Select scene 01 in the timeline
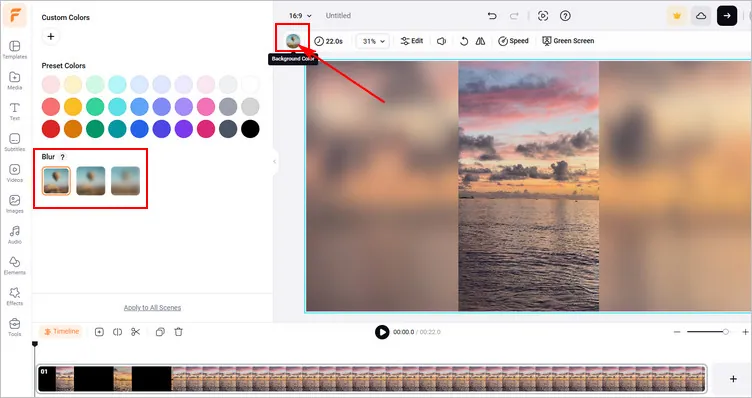Viewport: 752px width, 398px height. coord(372,379)
